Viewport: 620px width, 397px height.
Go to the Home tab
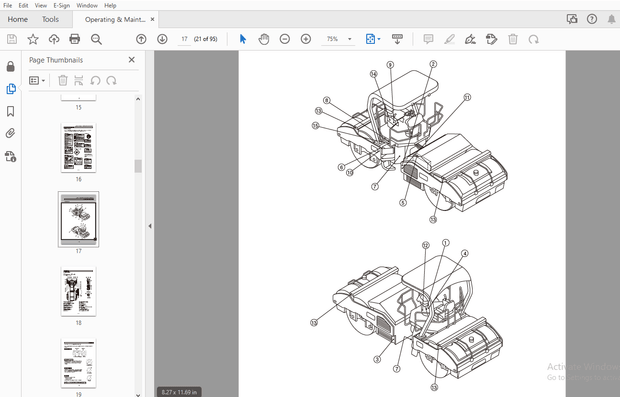pos(17,19)
